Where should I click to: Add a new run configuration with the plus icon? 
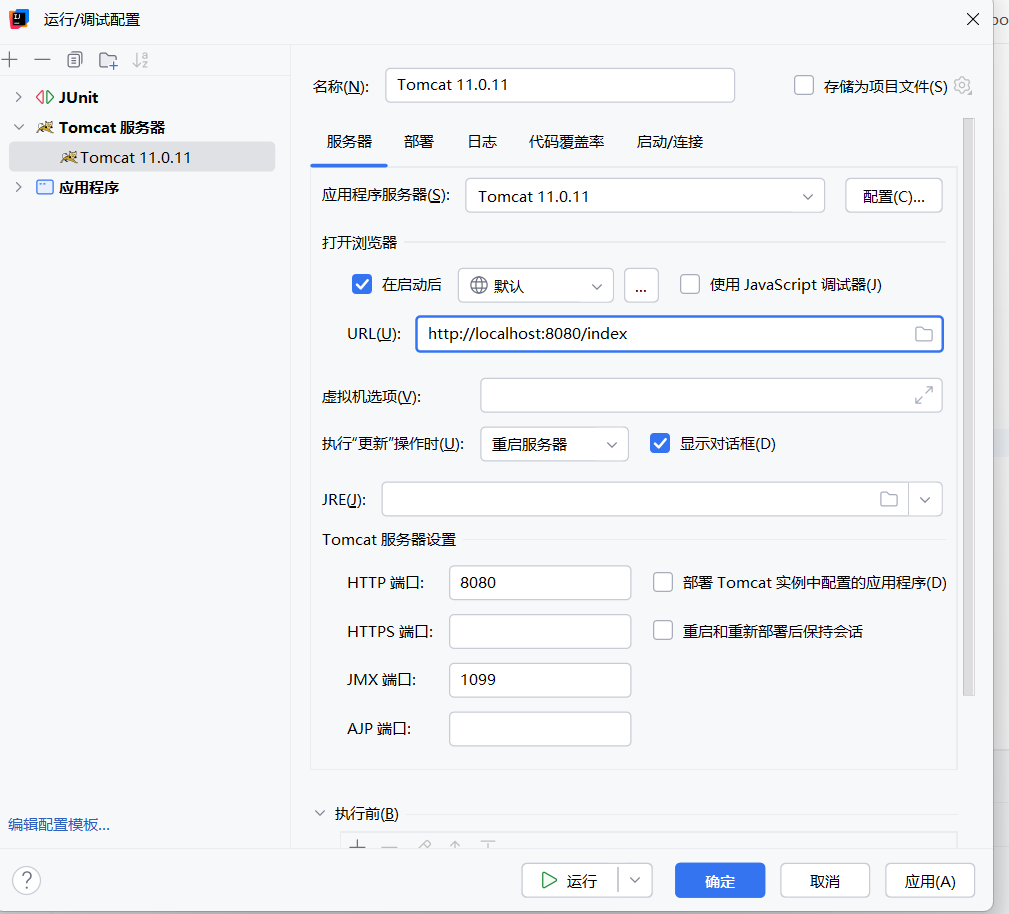pos(10,60)
